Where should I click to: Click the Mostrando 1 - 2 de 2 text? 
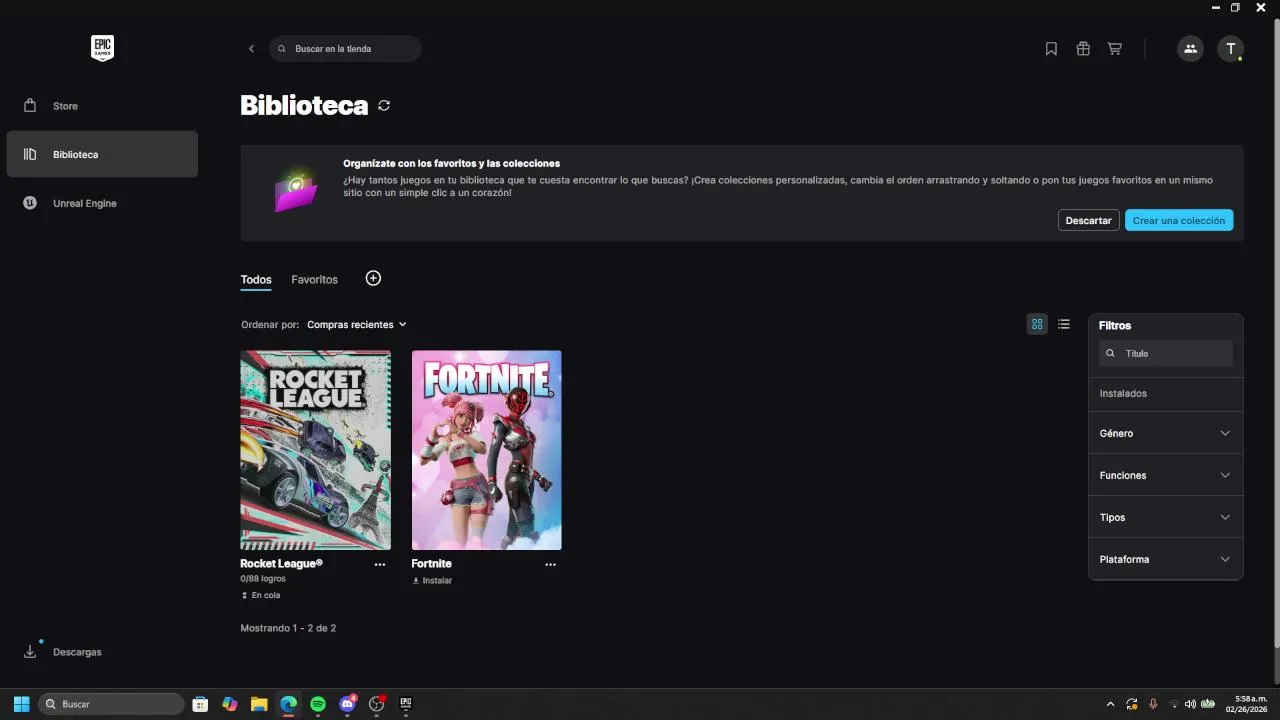coord(288,628)
